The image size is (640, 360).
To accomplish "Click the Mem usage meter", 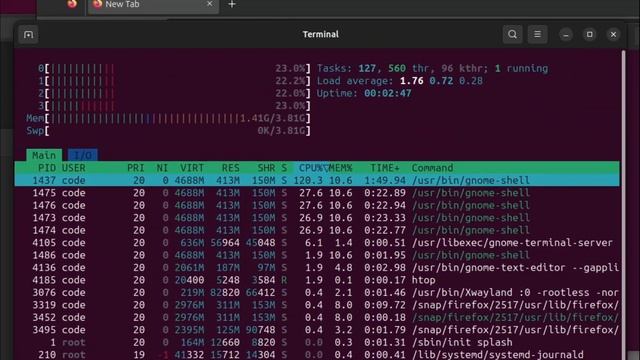I will tap(168, 118).
